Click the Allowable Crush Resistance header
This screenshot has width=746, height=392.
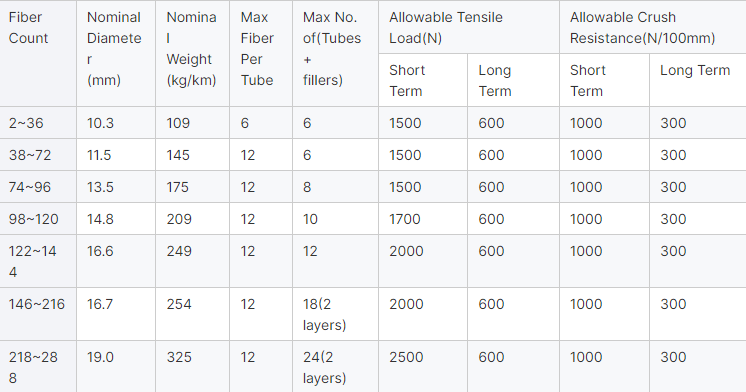tap(653, 27)
